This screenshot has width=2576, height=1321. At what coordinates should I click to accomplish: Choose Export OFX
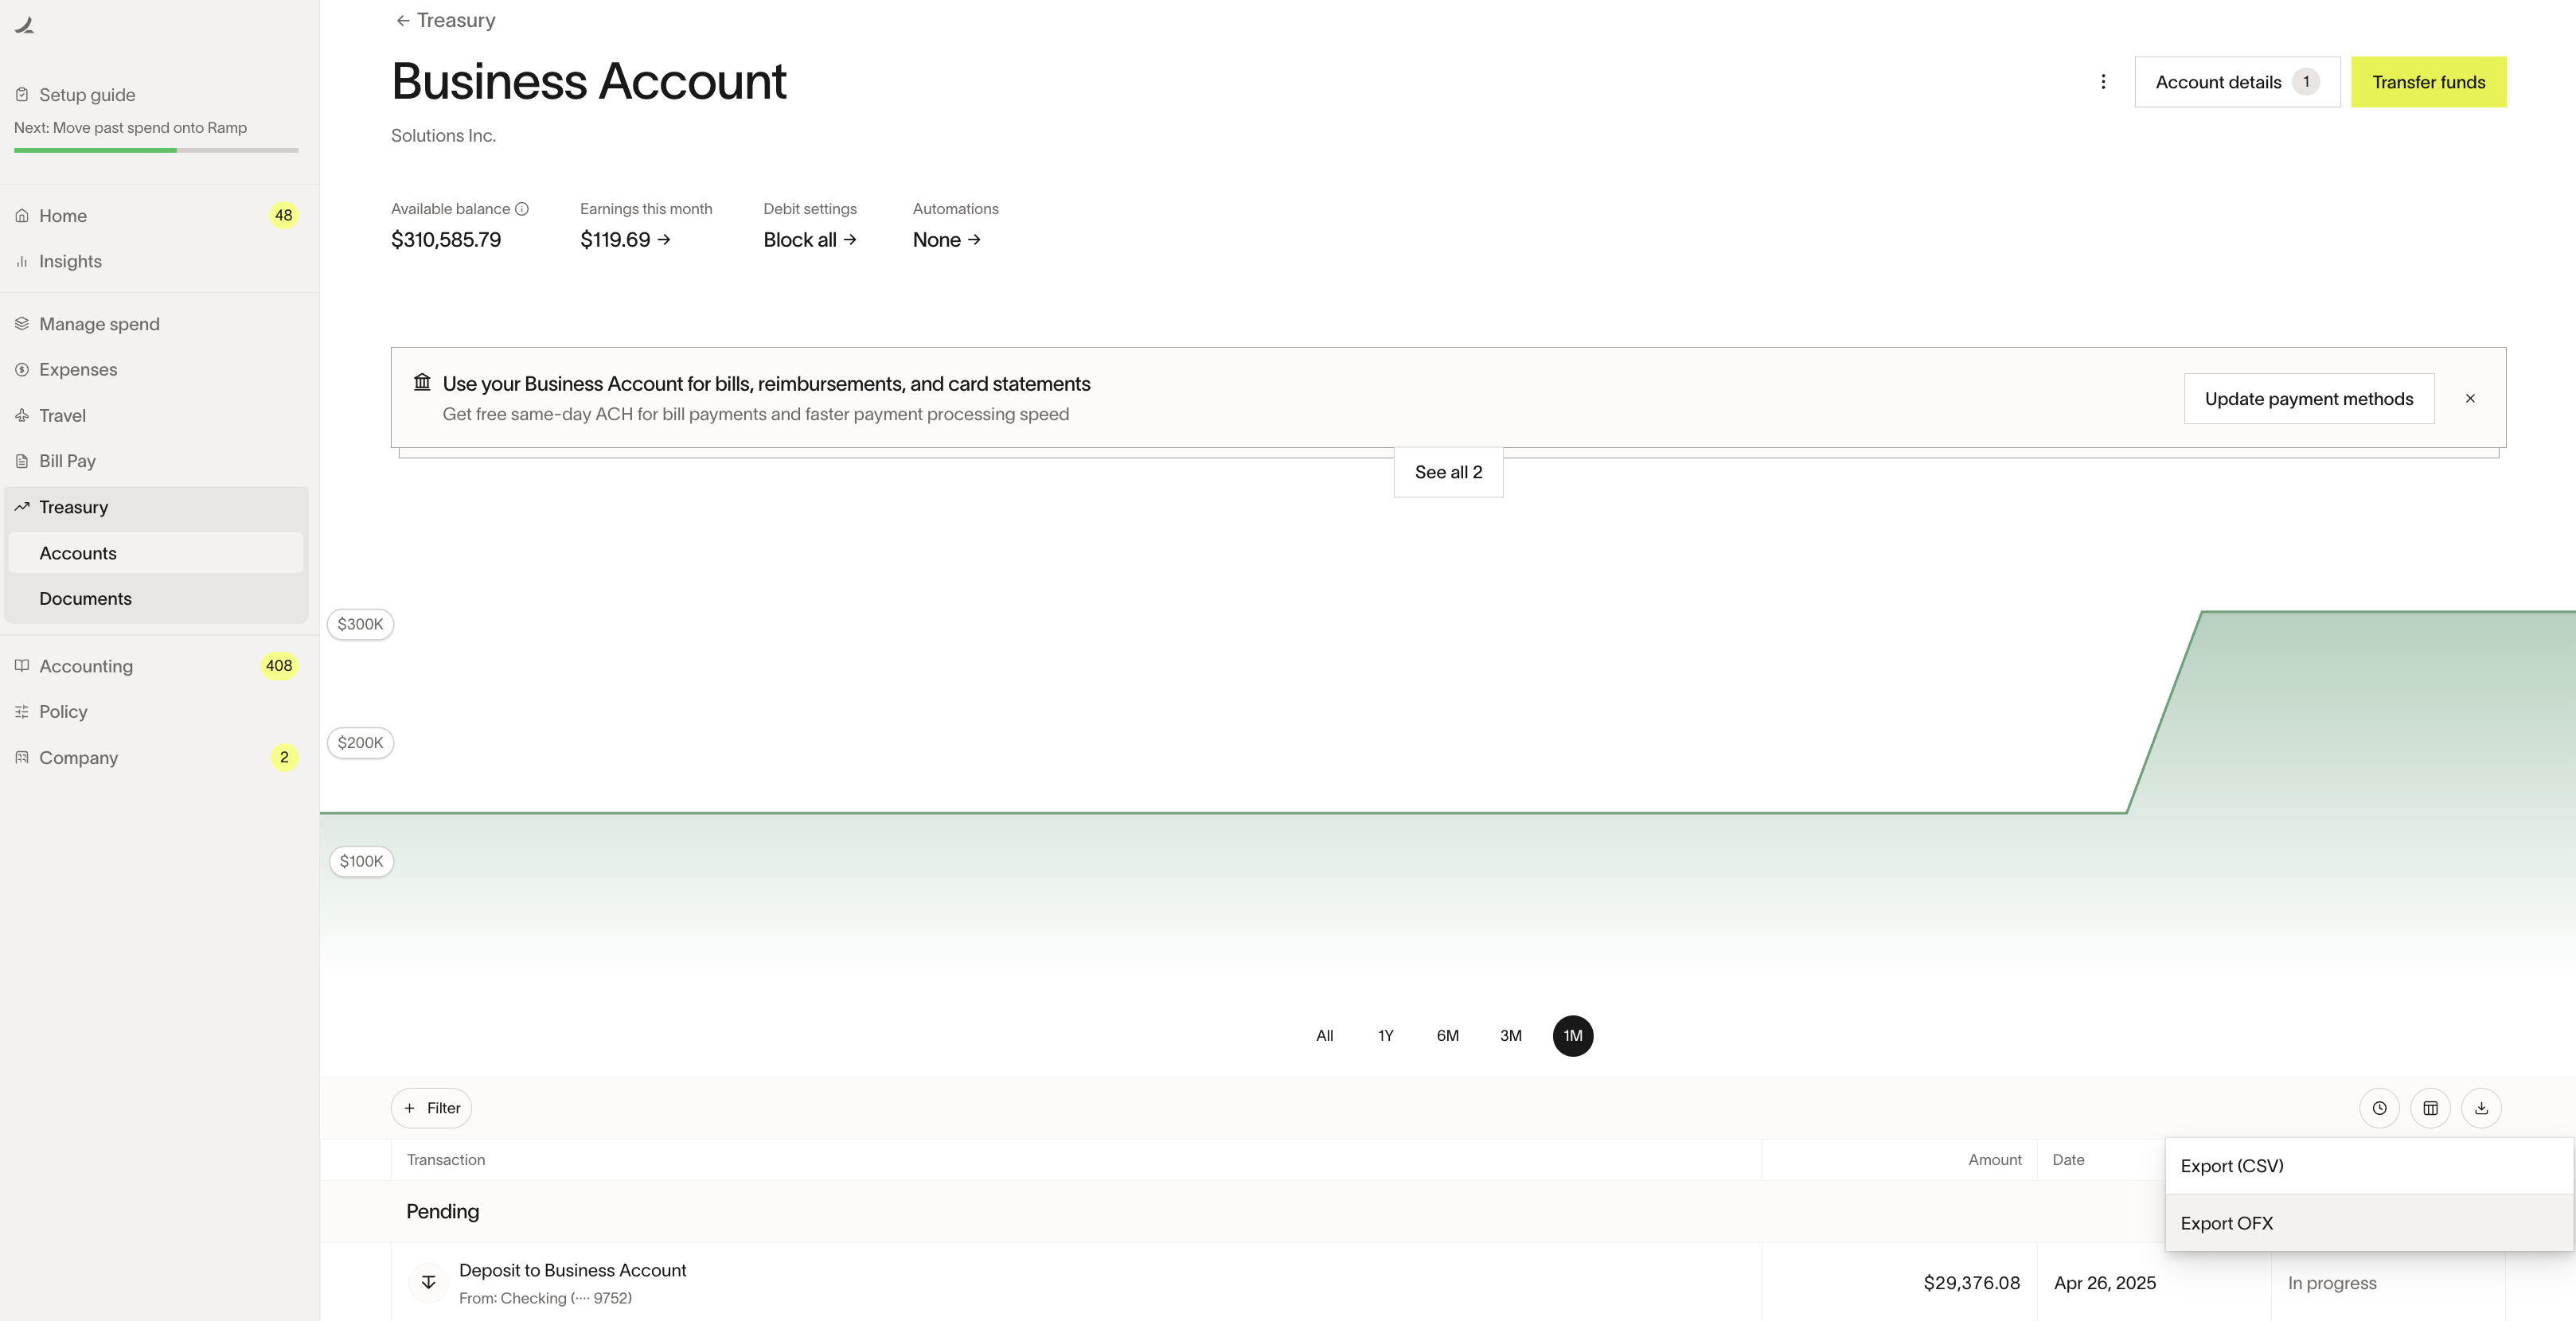pyautogui.click(x=2369, y=1223)
